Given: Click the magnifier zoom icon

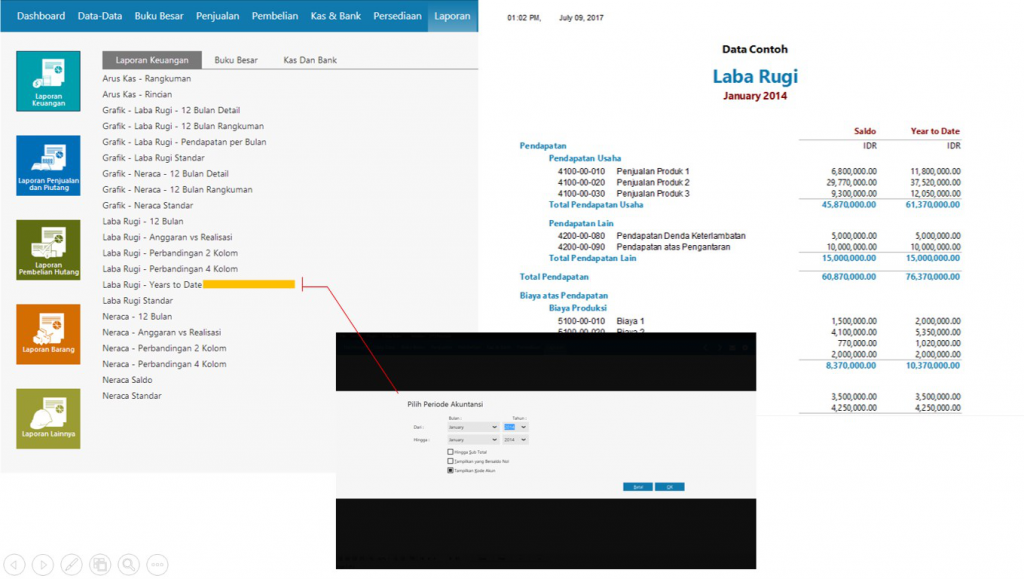Looking at the screenshot, I should (x=128, y=564).
